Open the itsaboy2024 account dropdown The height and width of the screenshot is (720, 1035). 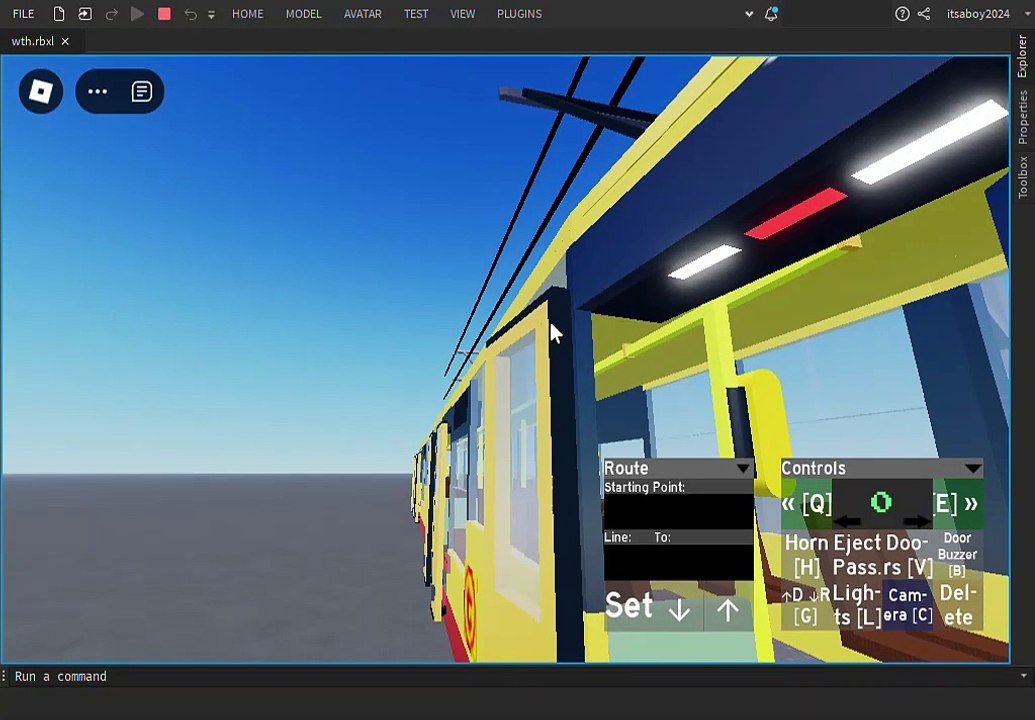(988, 14)
